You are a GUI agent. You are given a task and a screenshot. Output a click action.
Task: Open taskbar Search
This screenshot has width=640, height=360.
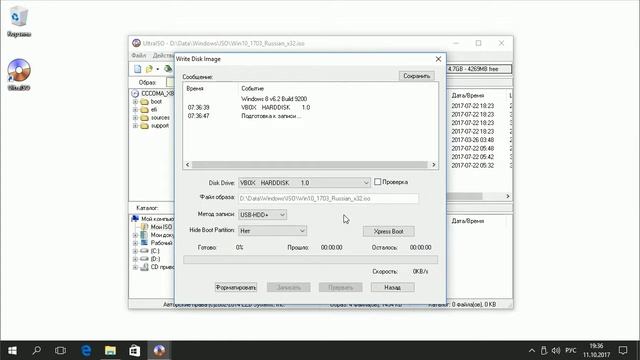coord(36,350)
